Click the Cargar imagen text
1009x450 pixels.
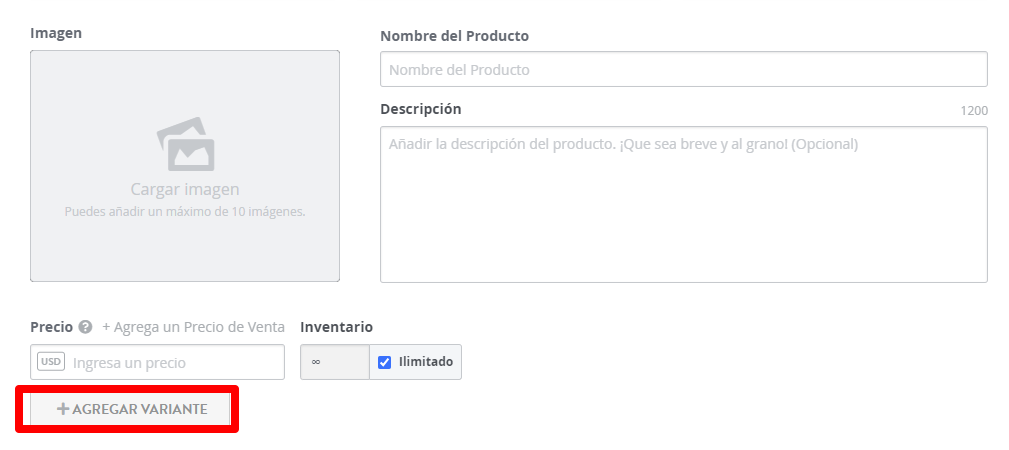[x=185, y=189]
